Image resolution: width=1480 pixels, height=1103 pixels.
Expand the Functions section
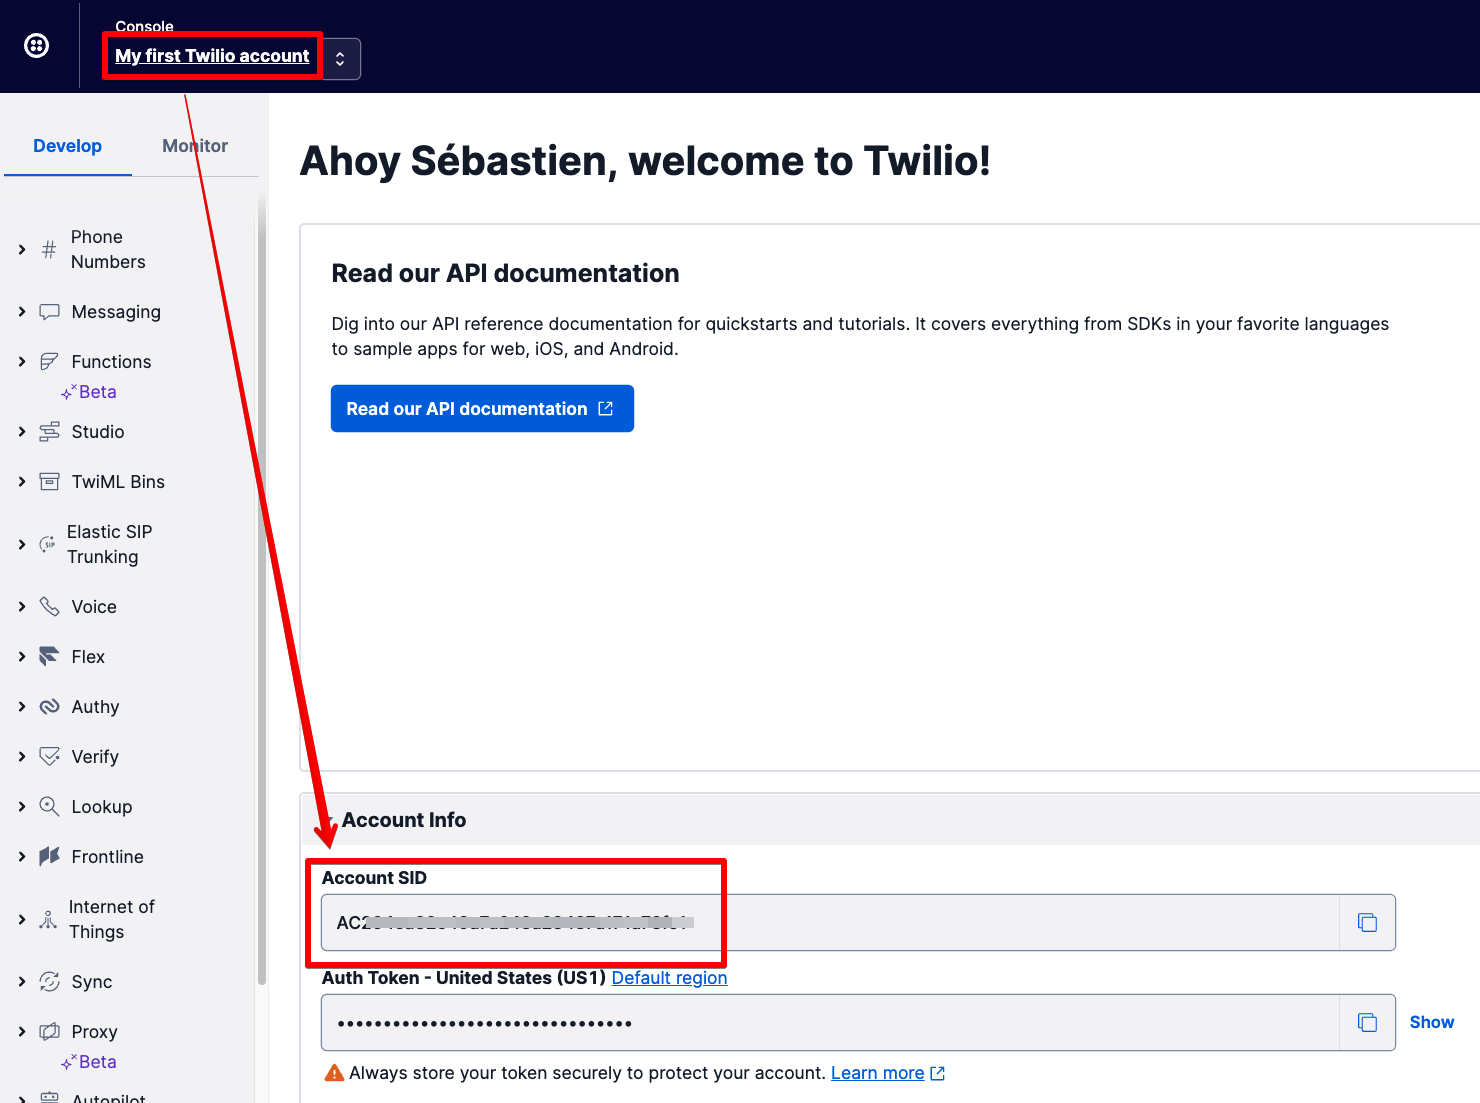click(22, 362)
